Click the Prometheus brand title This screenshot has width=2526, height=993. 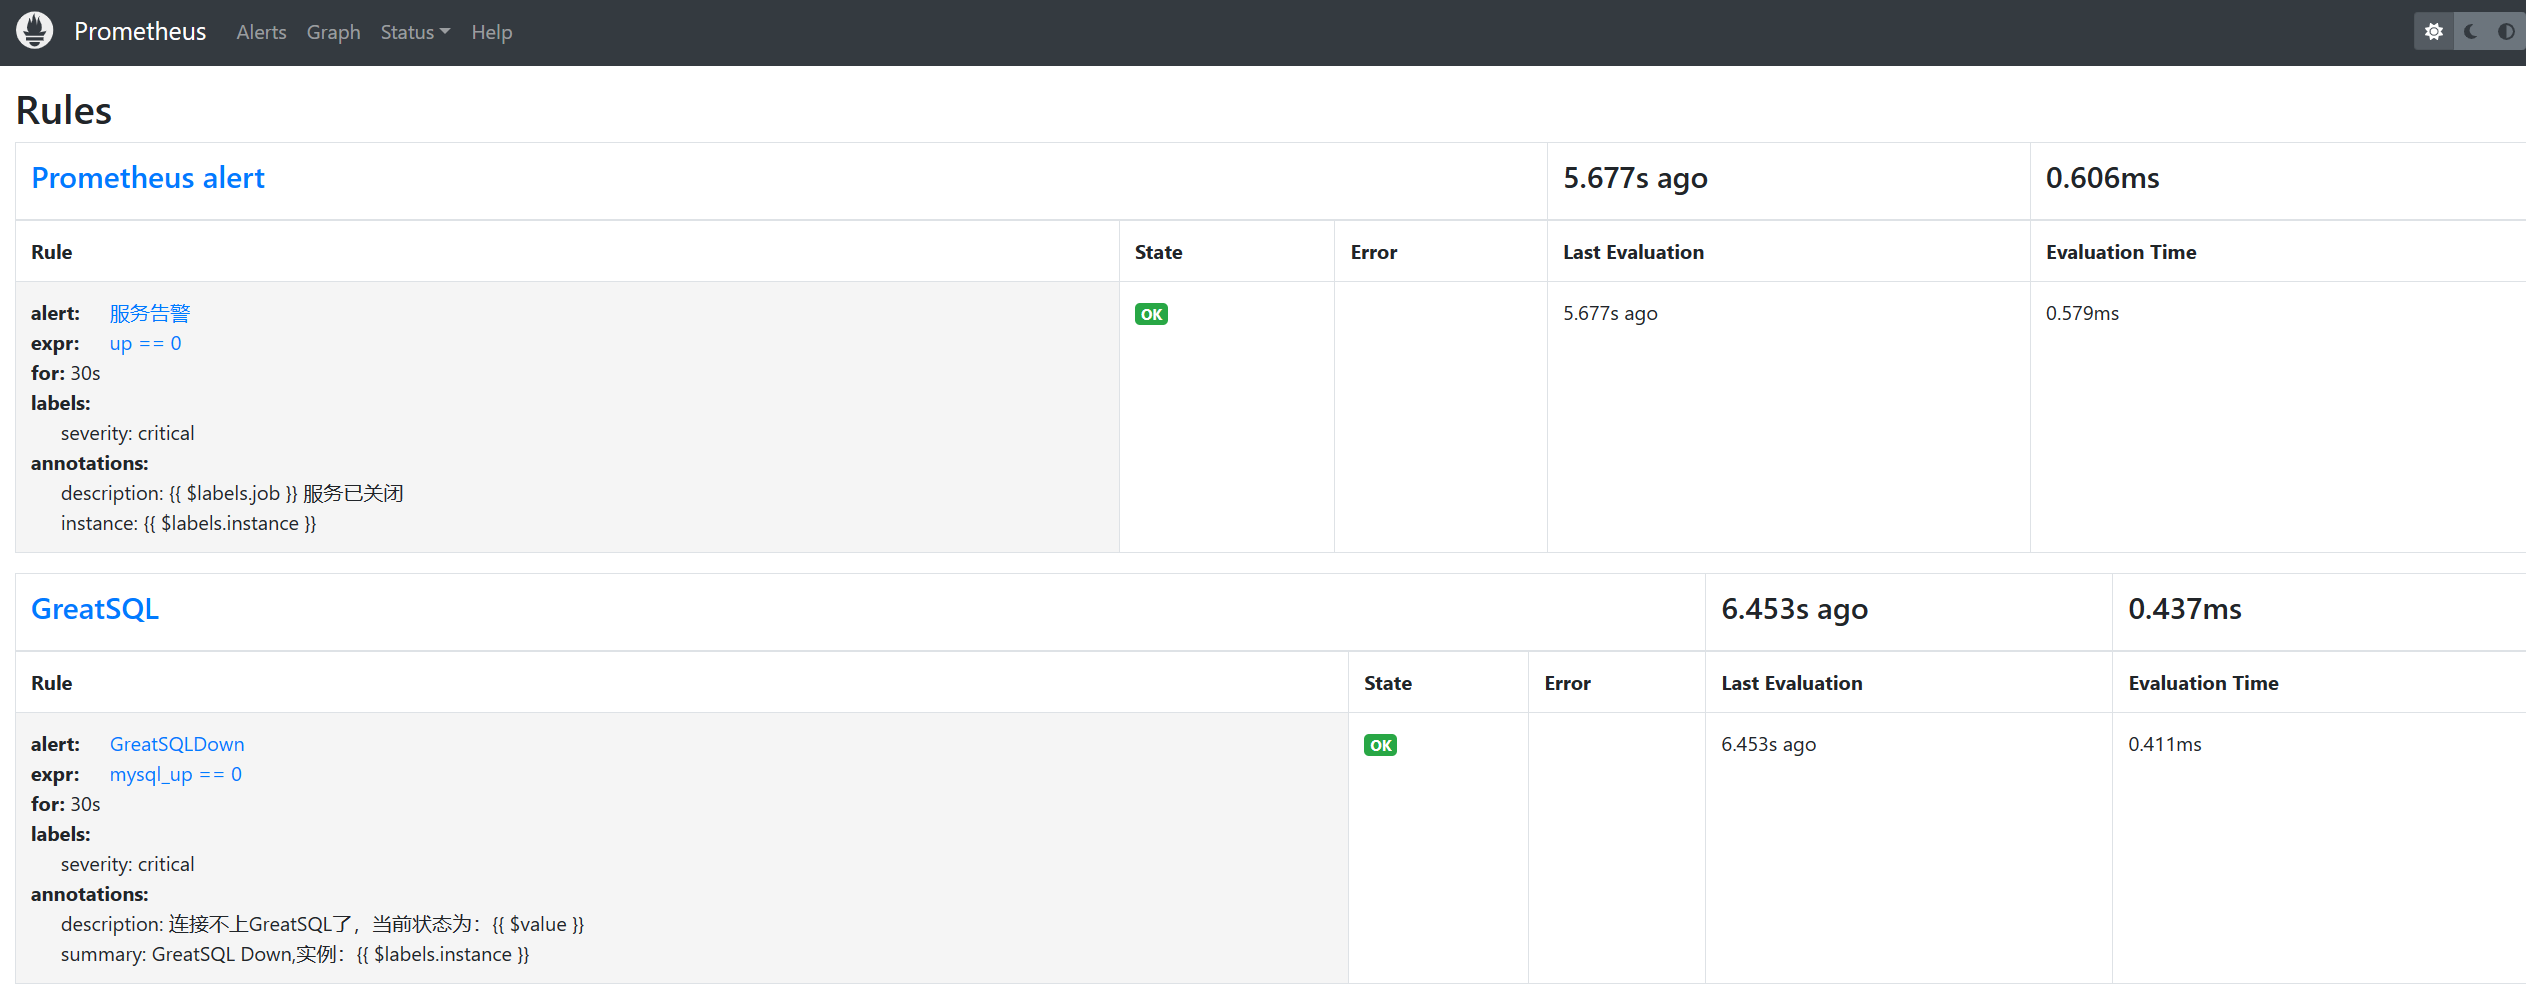140,31
